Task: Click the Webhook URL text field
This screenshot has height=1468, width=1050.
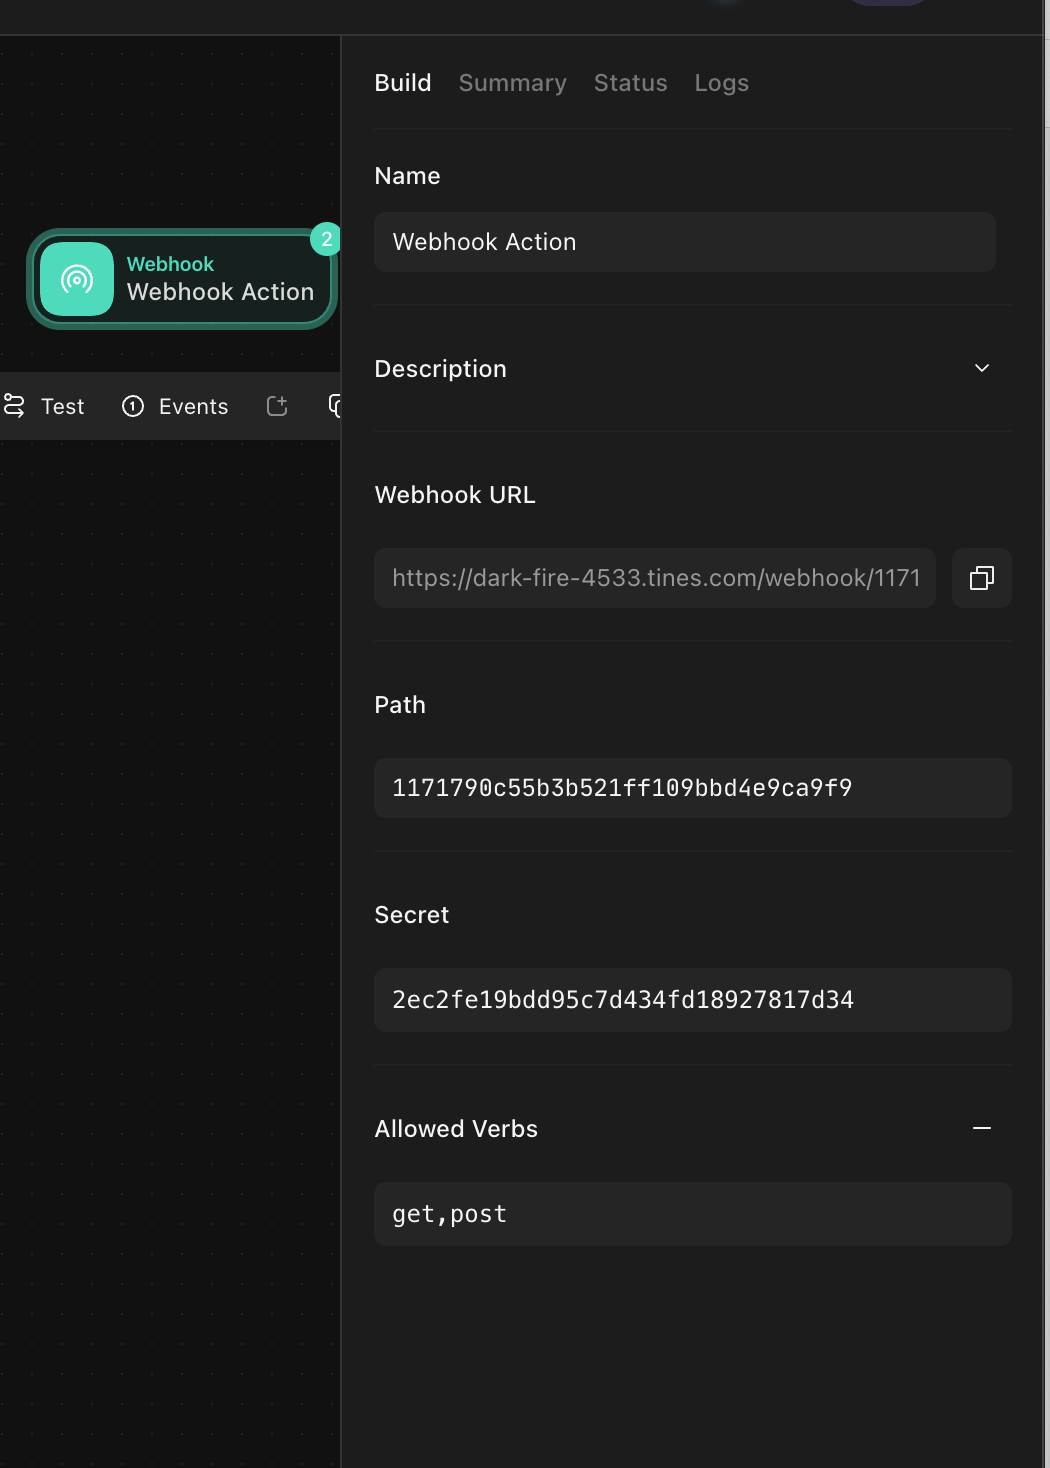Action: [654, 578]
